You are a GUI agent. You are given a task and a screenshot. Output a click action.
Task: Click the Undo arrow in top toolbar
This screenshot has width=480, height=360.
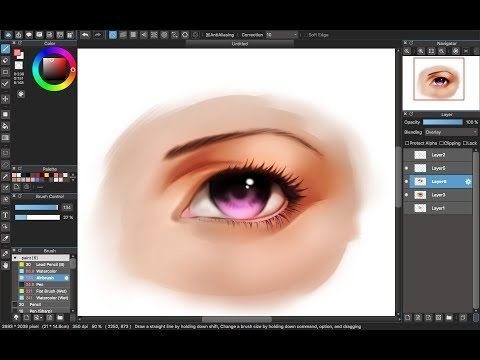point(86,35)
